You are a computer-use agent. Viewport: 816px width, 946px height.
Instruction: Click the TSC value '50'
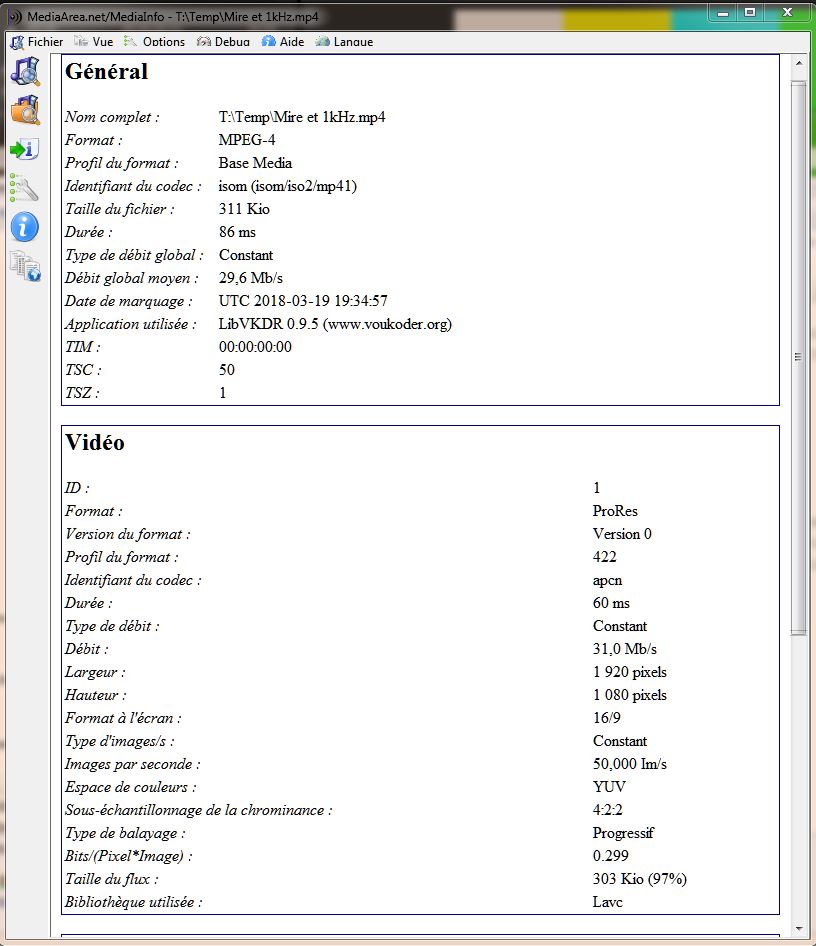(x=227, y=370)
